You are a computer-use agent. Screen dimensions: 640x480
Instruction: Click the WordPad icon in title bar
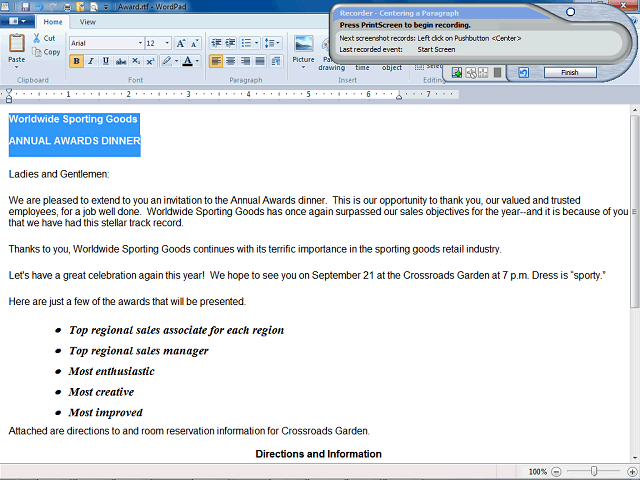click(6, 7)
